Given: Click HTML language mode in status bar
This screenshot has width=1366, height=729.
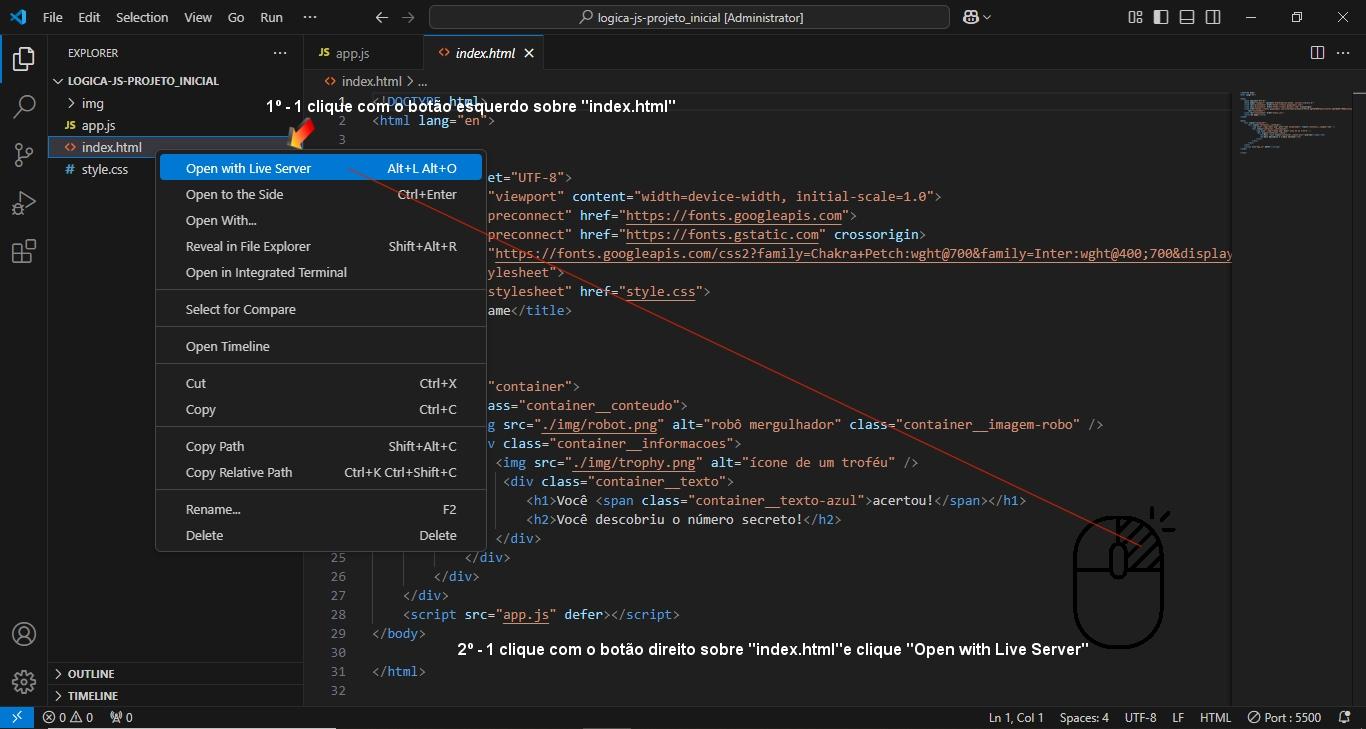Looking at the screenshot, I should click(1215, 717).
